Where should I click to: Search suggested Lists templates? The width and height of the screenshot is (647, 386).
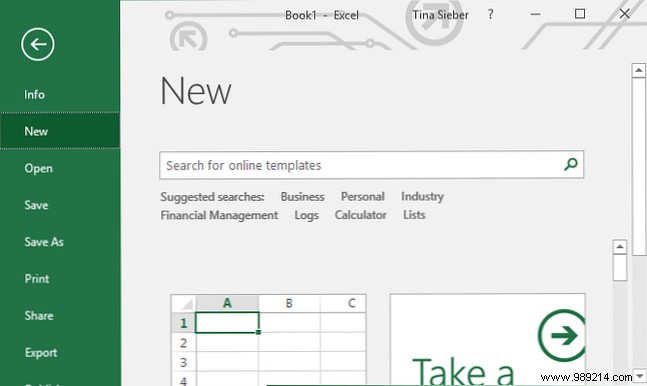pyautogui.click(x=414, y=215)
